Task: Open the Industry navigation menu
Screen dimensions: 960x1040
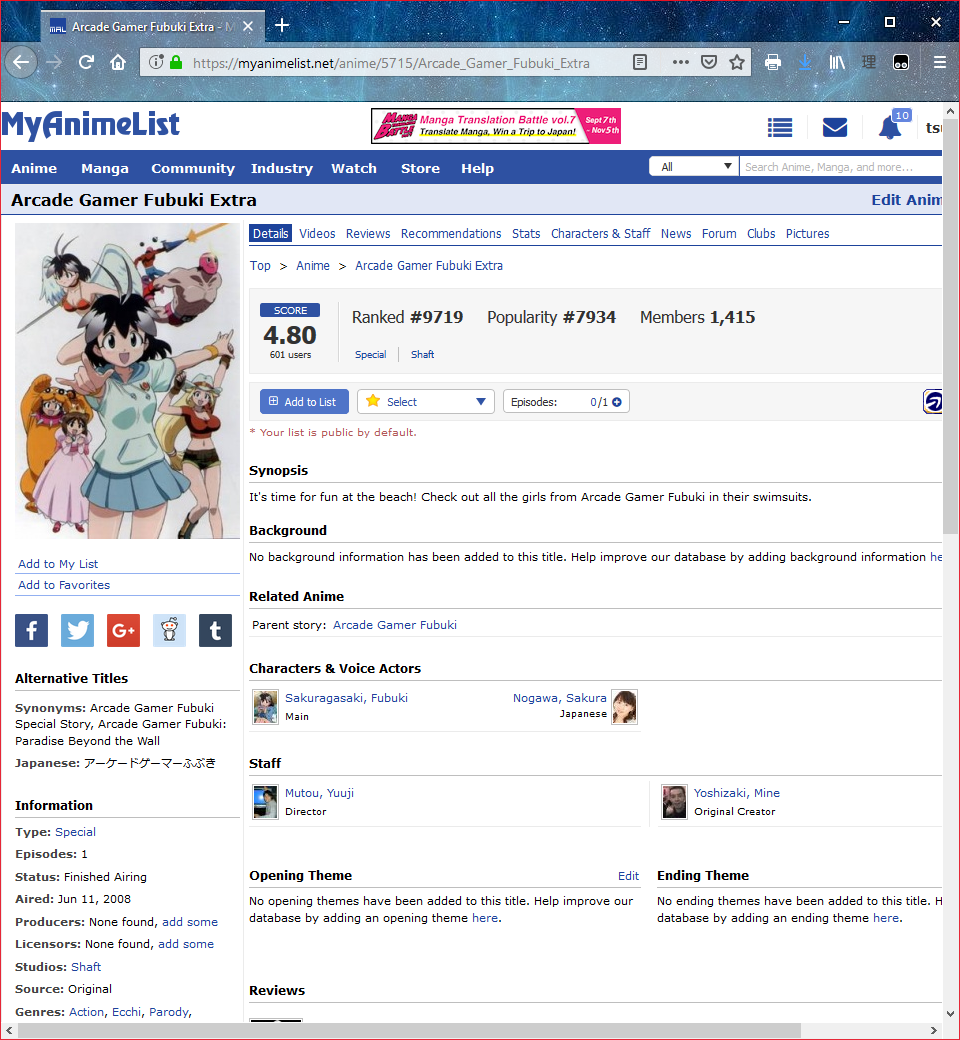Action: tap(282, 168)
